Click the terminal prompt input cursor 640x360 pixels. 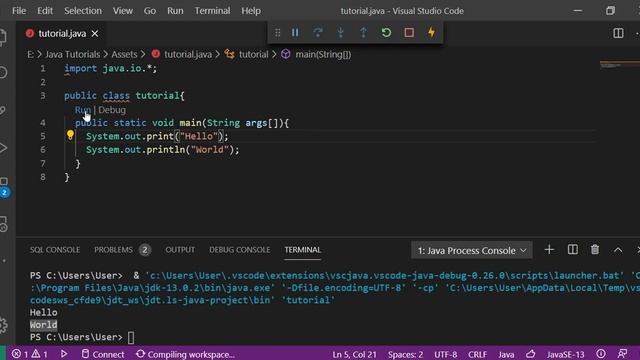pyautogui.click(x=131, y=338)
